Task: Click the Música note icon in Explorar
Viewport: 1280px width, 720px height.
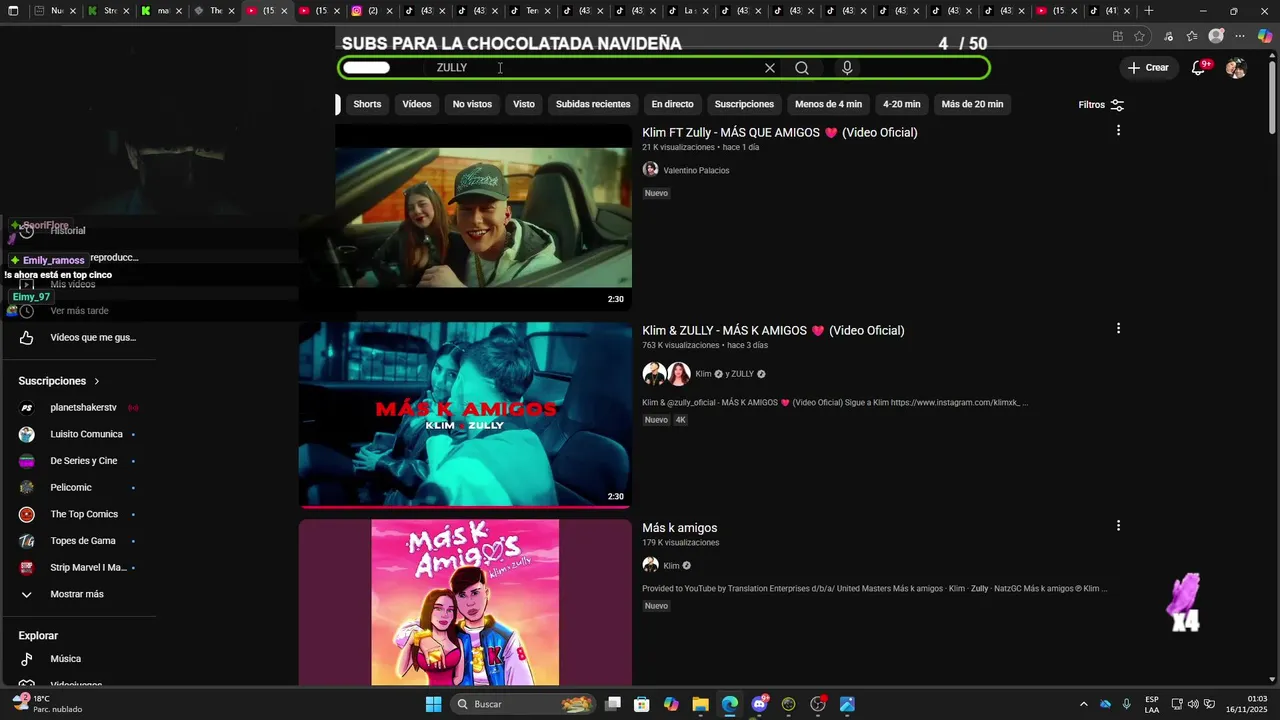Action: pos(27,659)
